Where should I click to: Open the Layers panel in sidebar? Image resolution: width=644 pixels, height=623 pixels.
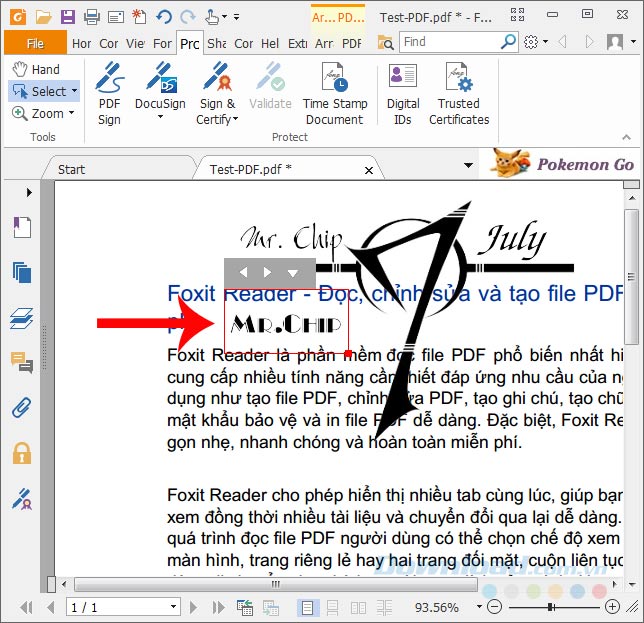point(22,318)
